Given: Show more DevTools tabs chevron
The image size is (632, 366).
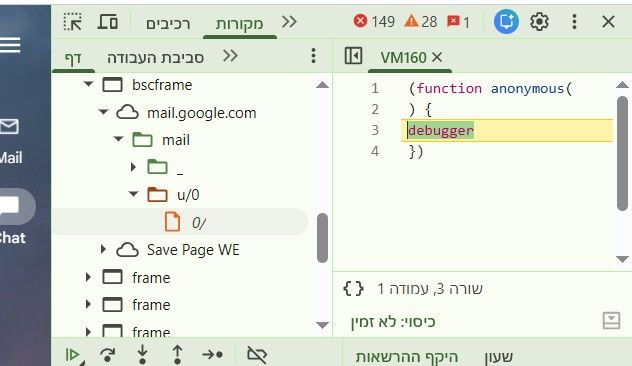Looking at the screenshot, I should 289,21.
